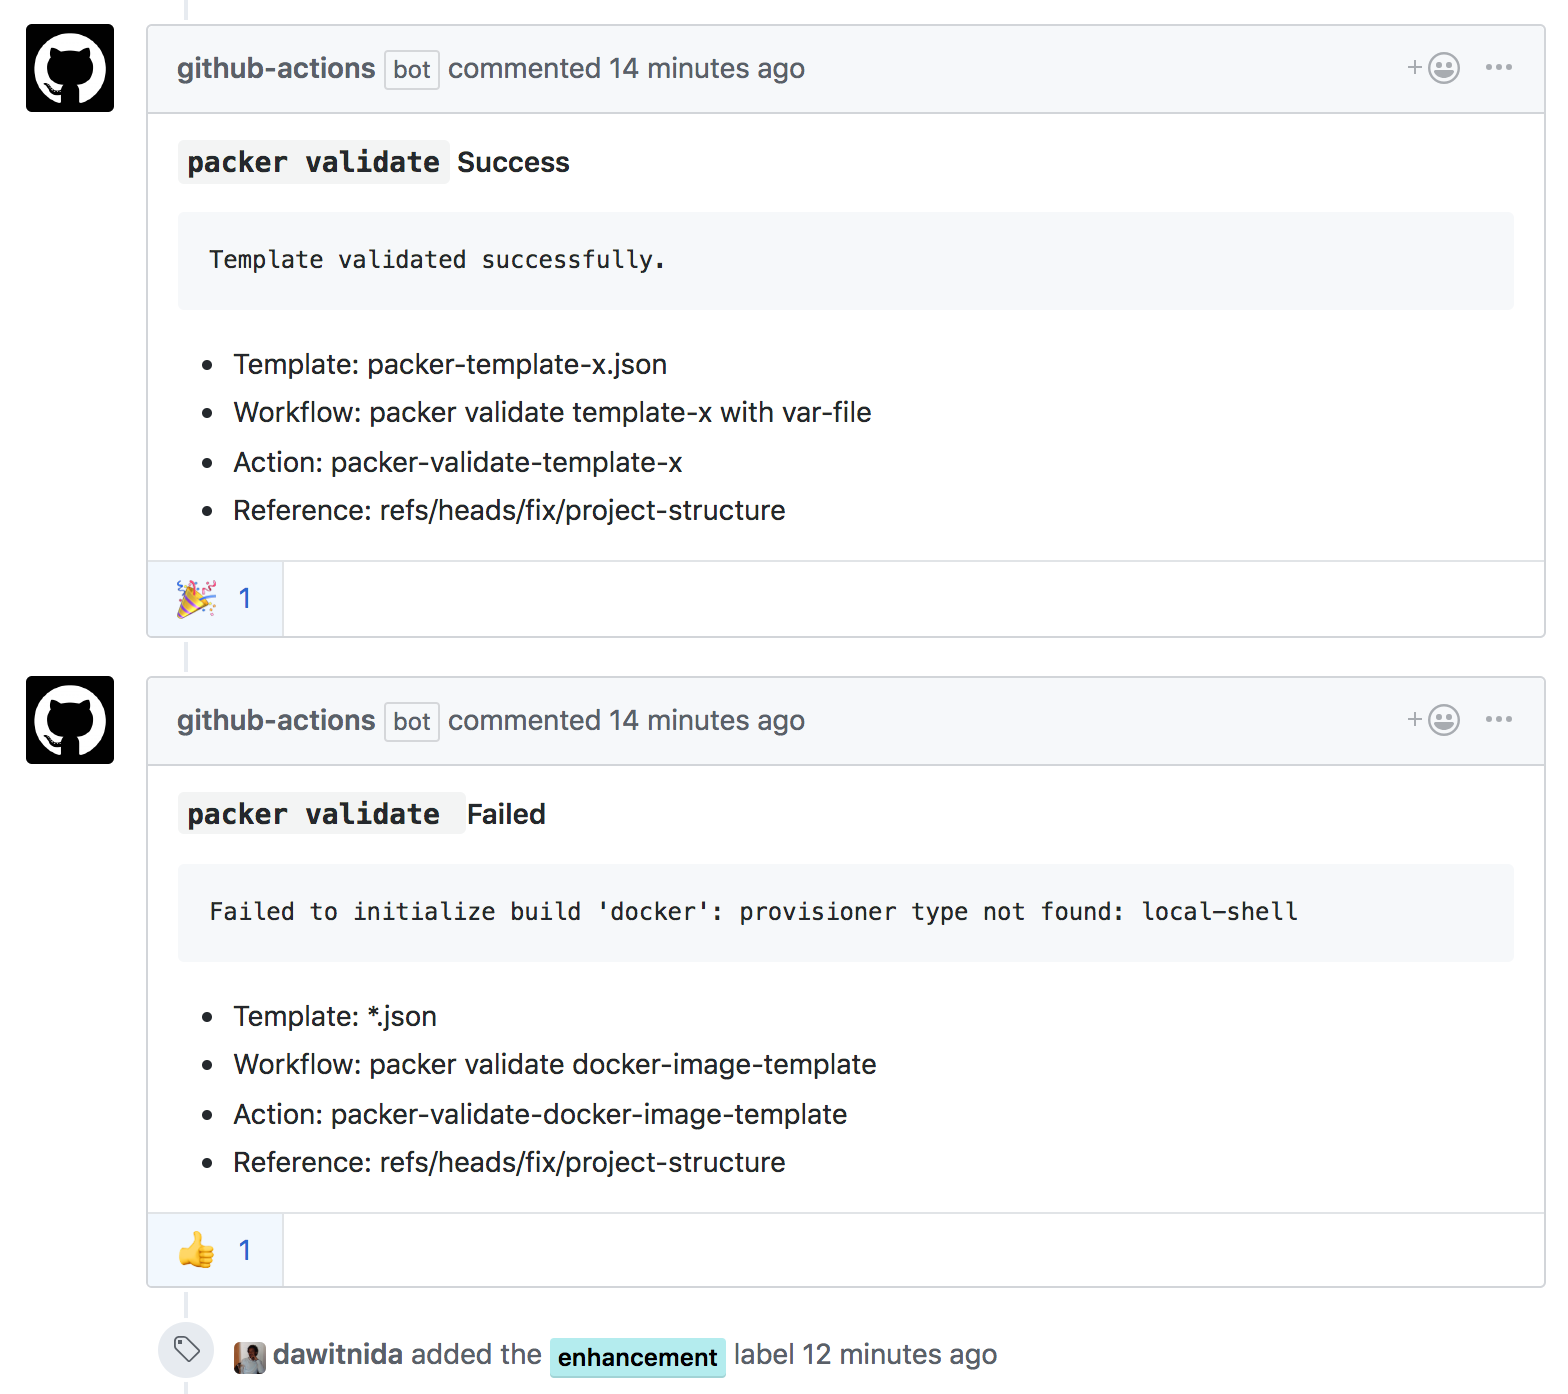
Task: Click the enhancement label
Action: tap(638, 1357)
